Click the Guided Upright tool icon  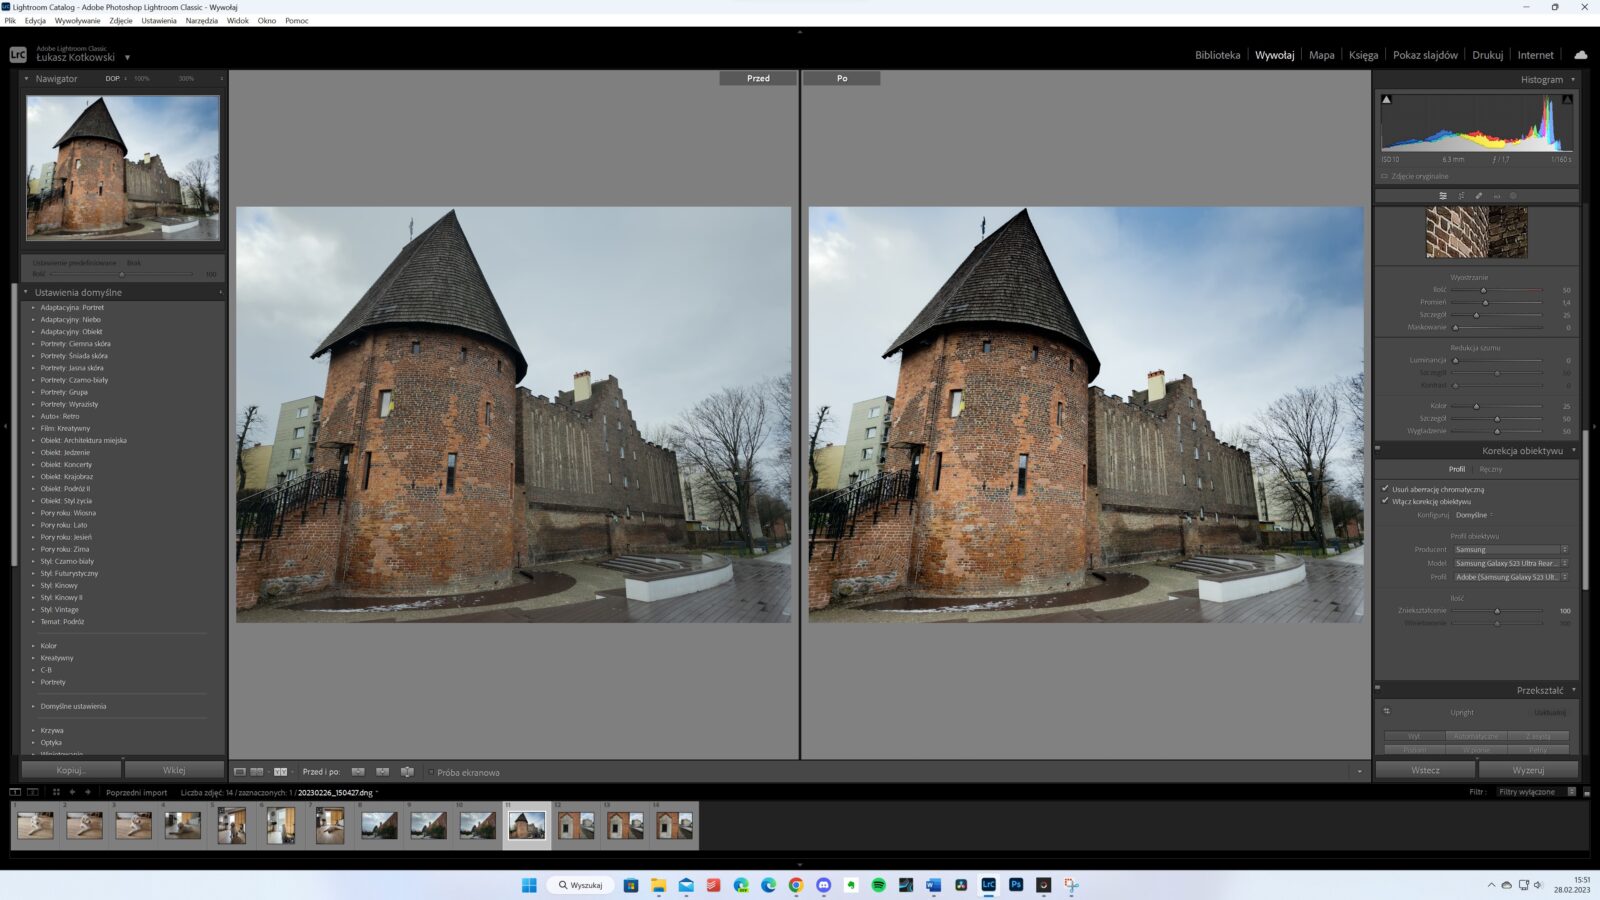(1387, 712)
